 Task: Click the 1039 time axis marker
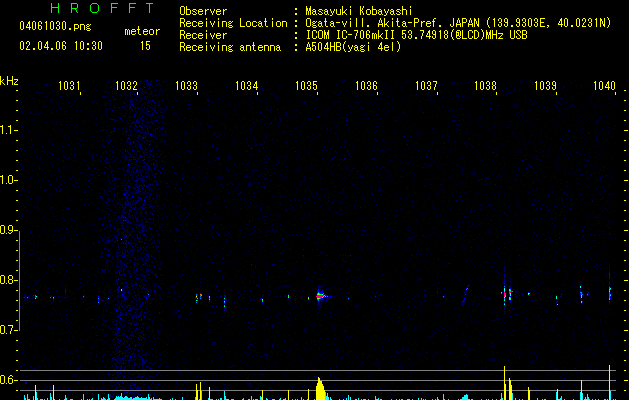[x=546, y=85]
